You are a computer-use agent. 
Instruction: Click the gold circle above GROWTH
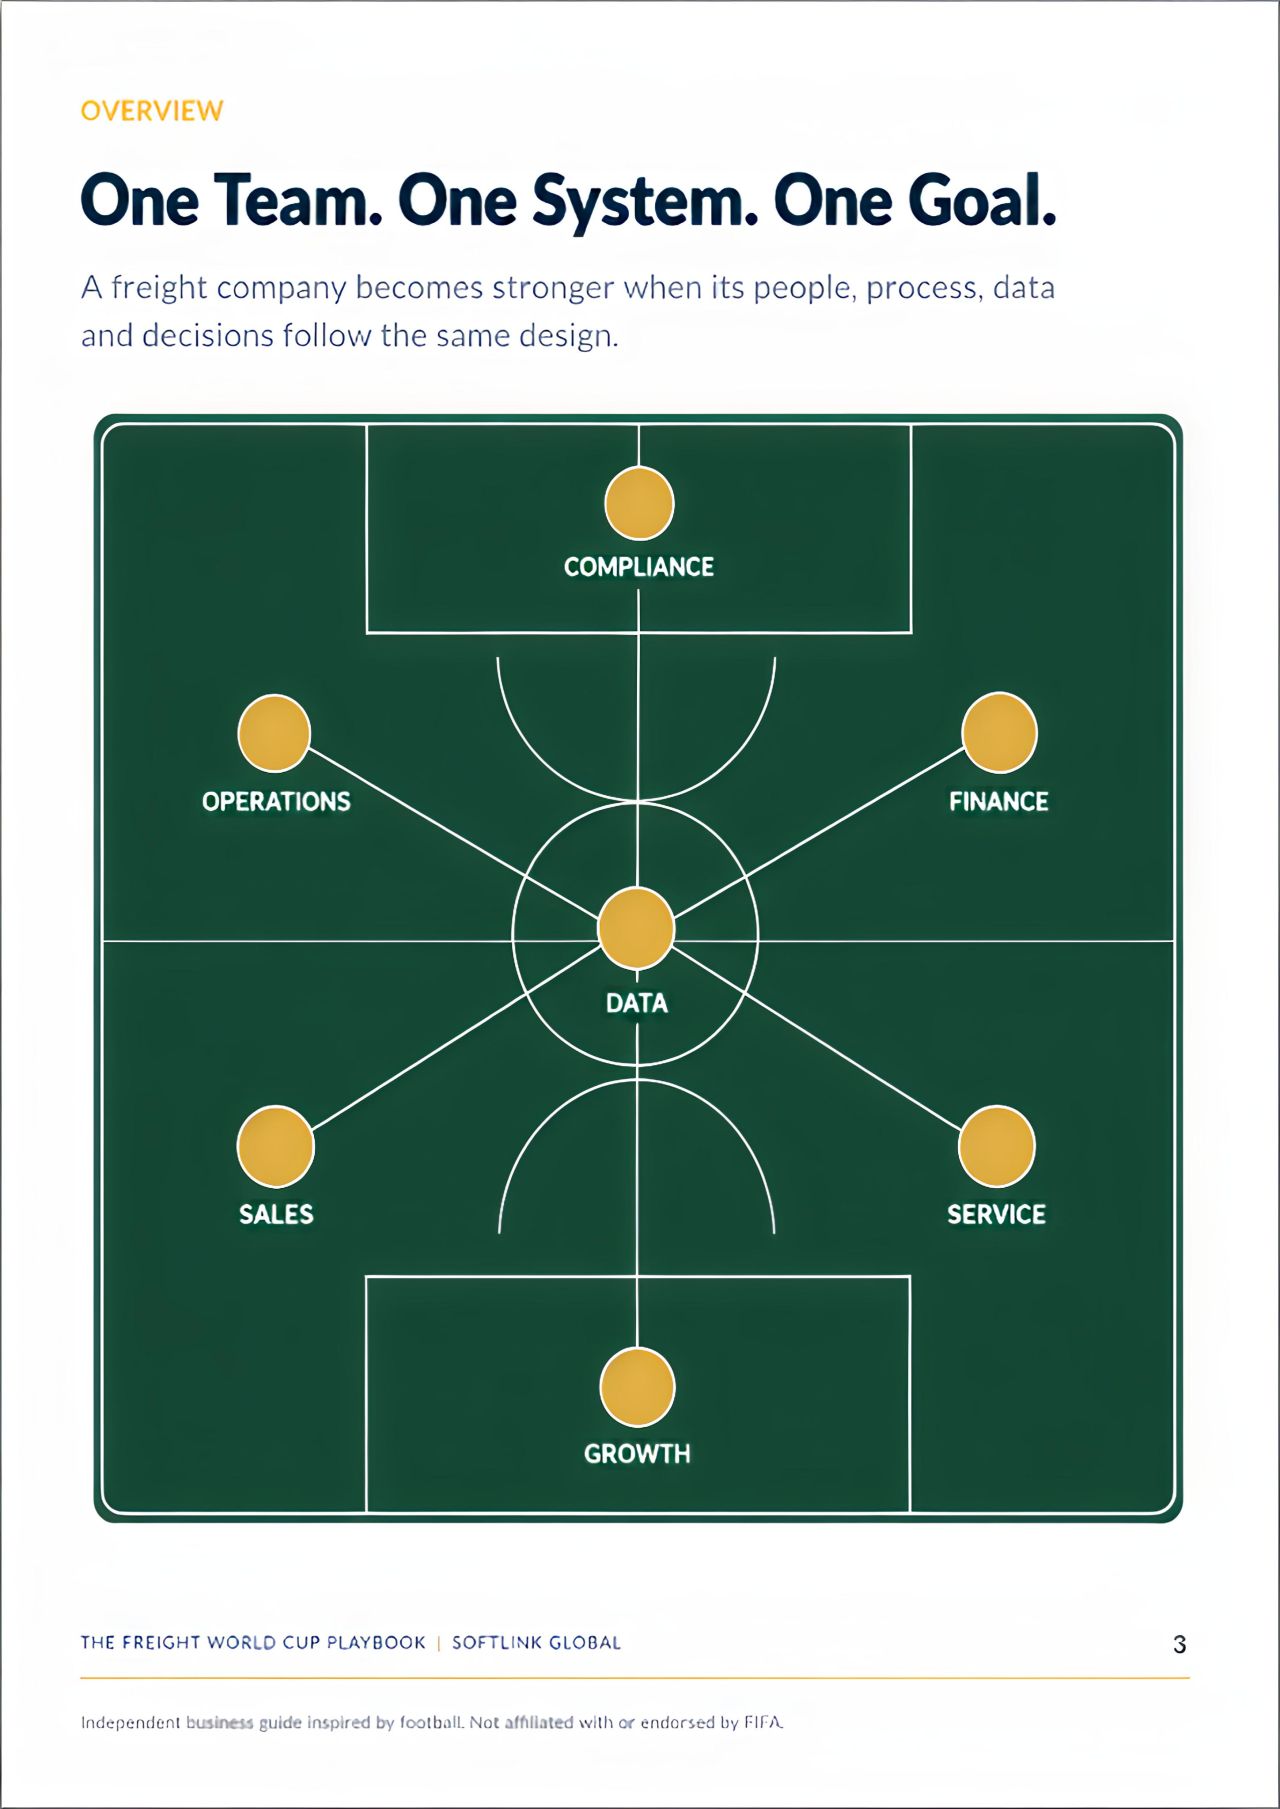(637, 1387)
